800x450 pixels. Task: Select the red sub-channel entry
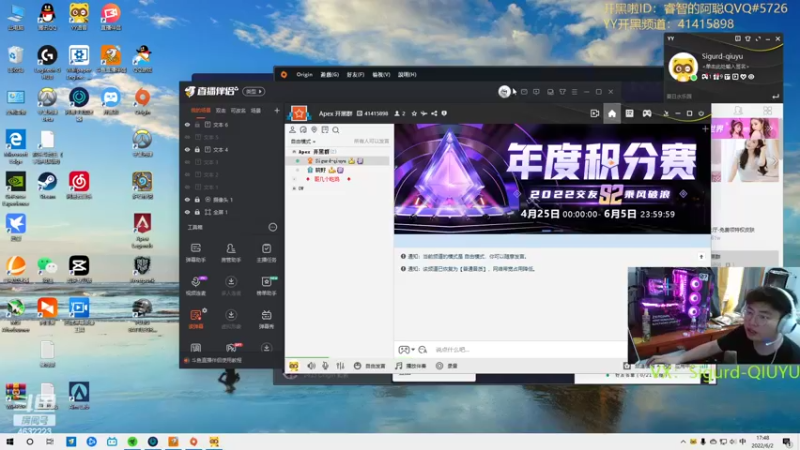[327, 179]
